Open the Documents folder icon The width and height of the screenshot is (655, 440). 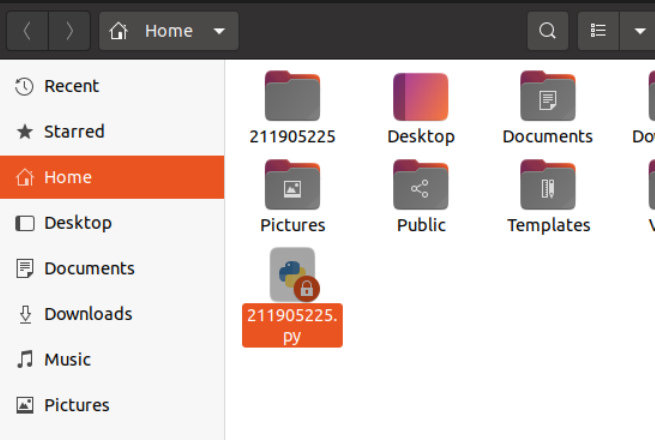point(547,97)
